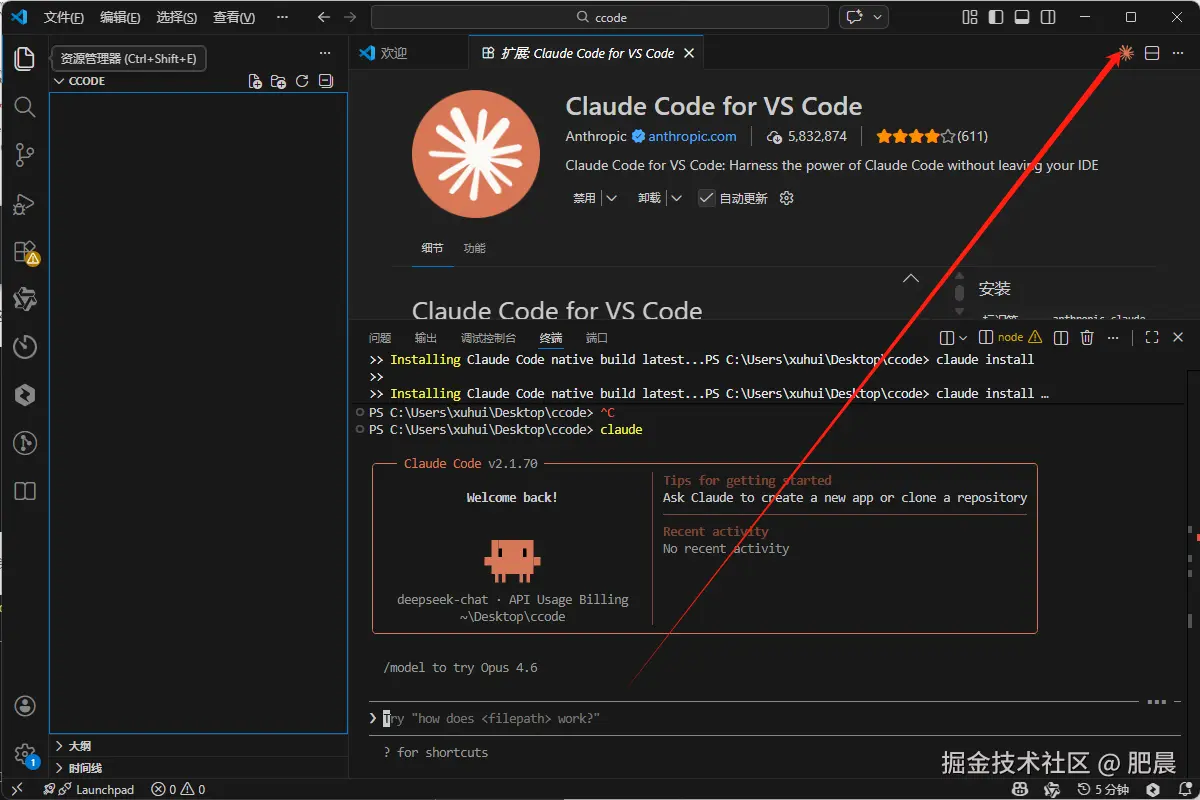Open the Run and Debug view

(x=24, y=204)
